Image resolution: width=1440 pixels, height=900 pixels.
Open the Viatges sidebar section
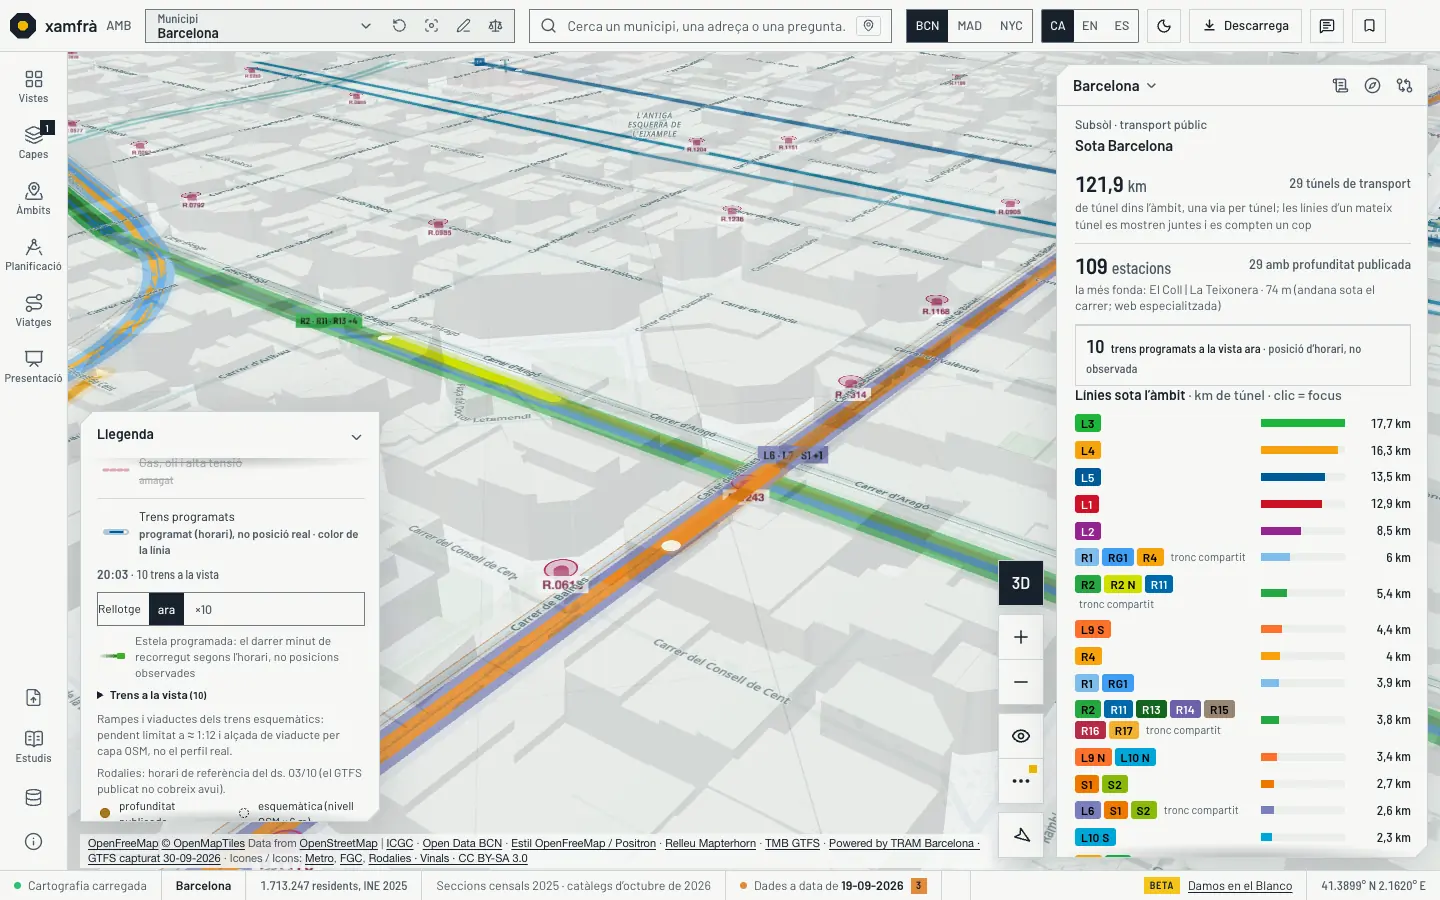33,310
